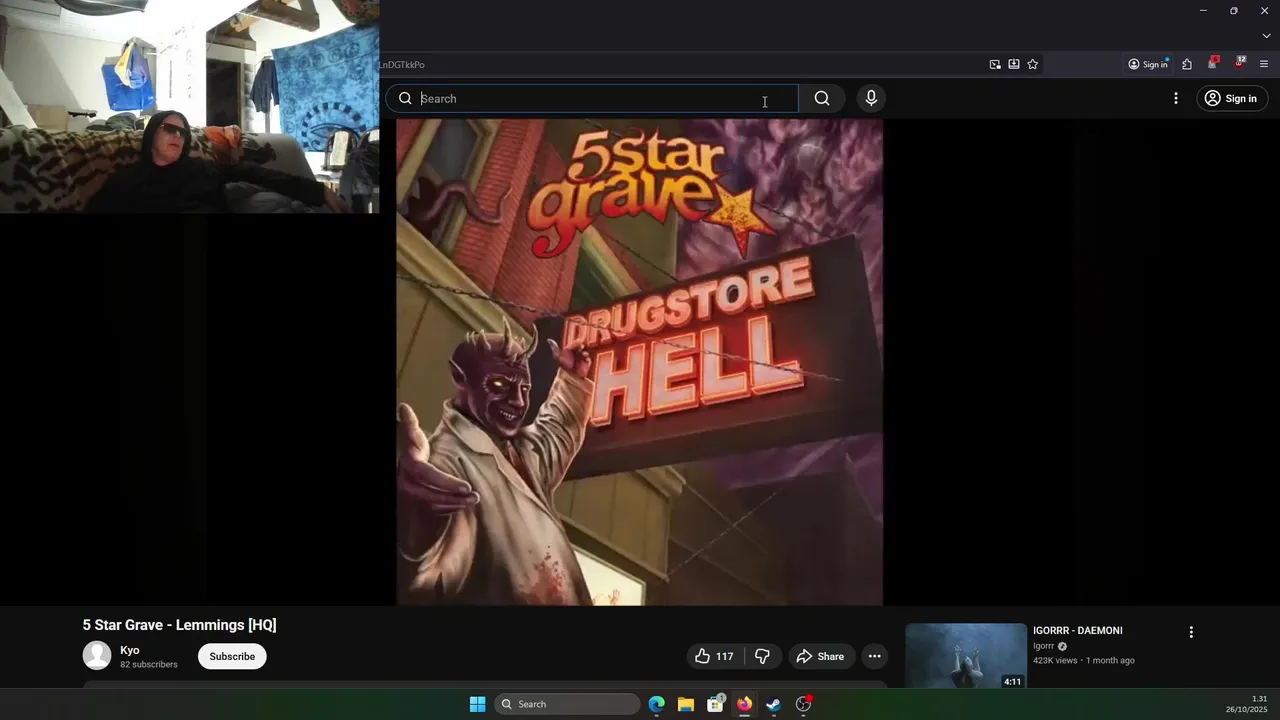Click the Windows taskbar Search box
The image size is (1280, 720).
pyautogui.click(x=567, y=704)
